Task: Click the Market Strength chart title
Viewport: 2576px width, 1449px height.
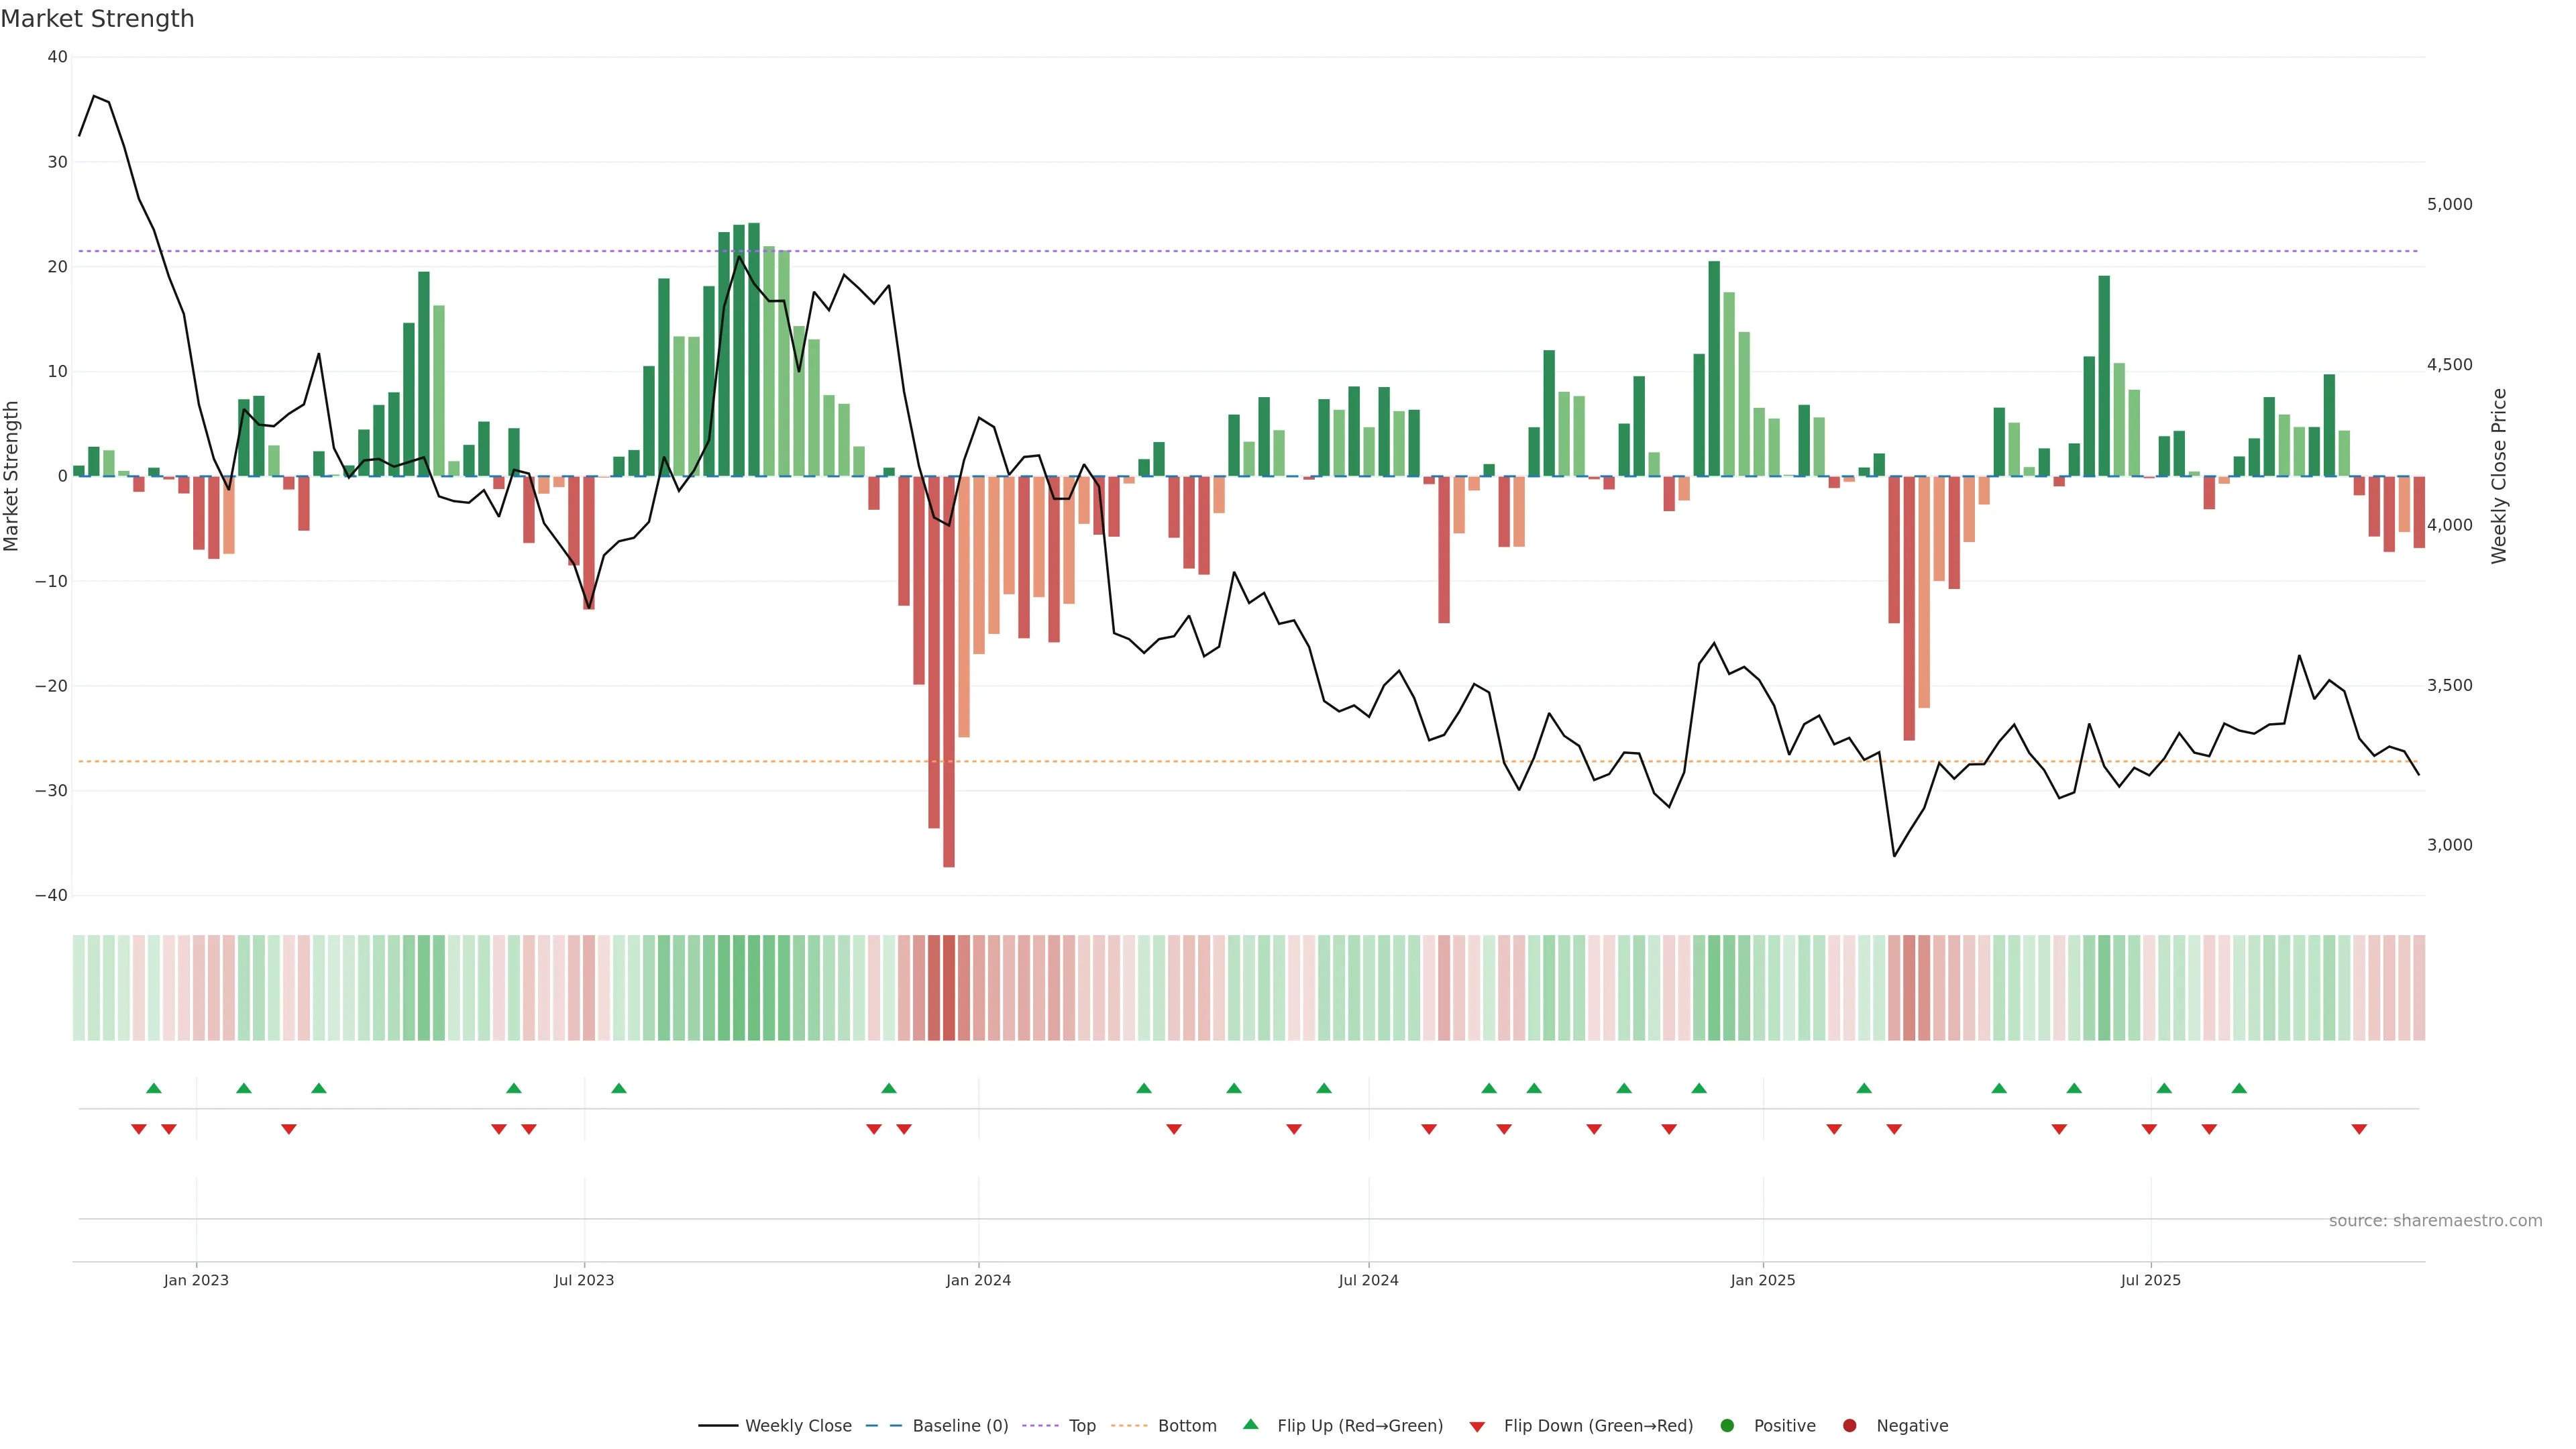Action: (97, 19)
